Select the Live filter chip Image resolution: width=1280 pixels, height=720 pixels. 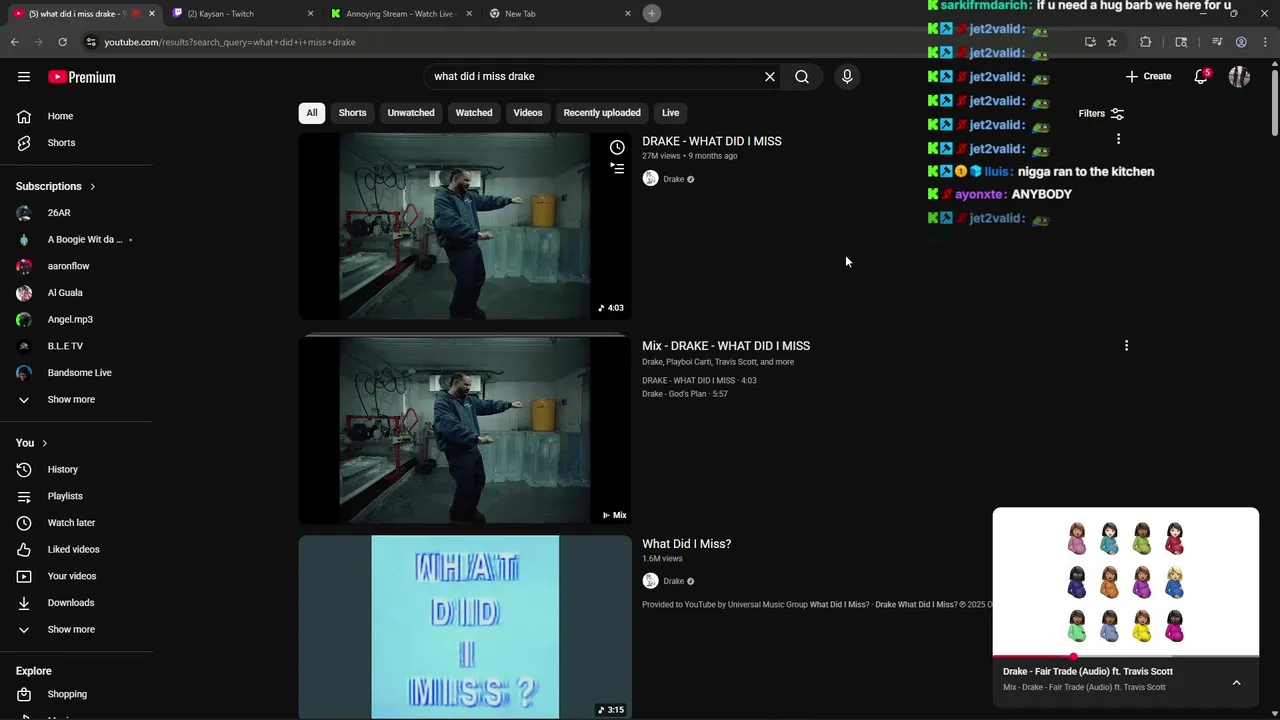[x=670, y=113]
